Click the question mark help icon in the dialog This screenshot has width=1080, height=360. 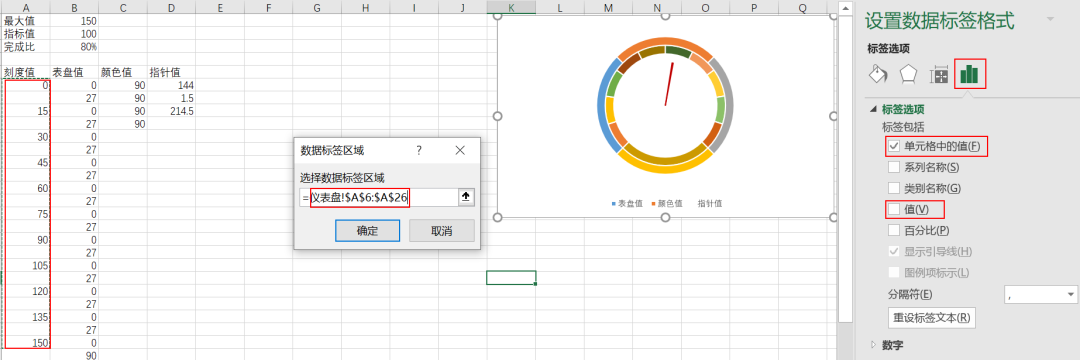(419, 150)
